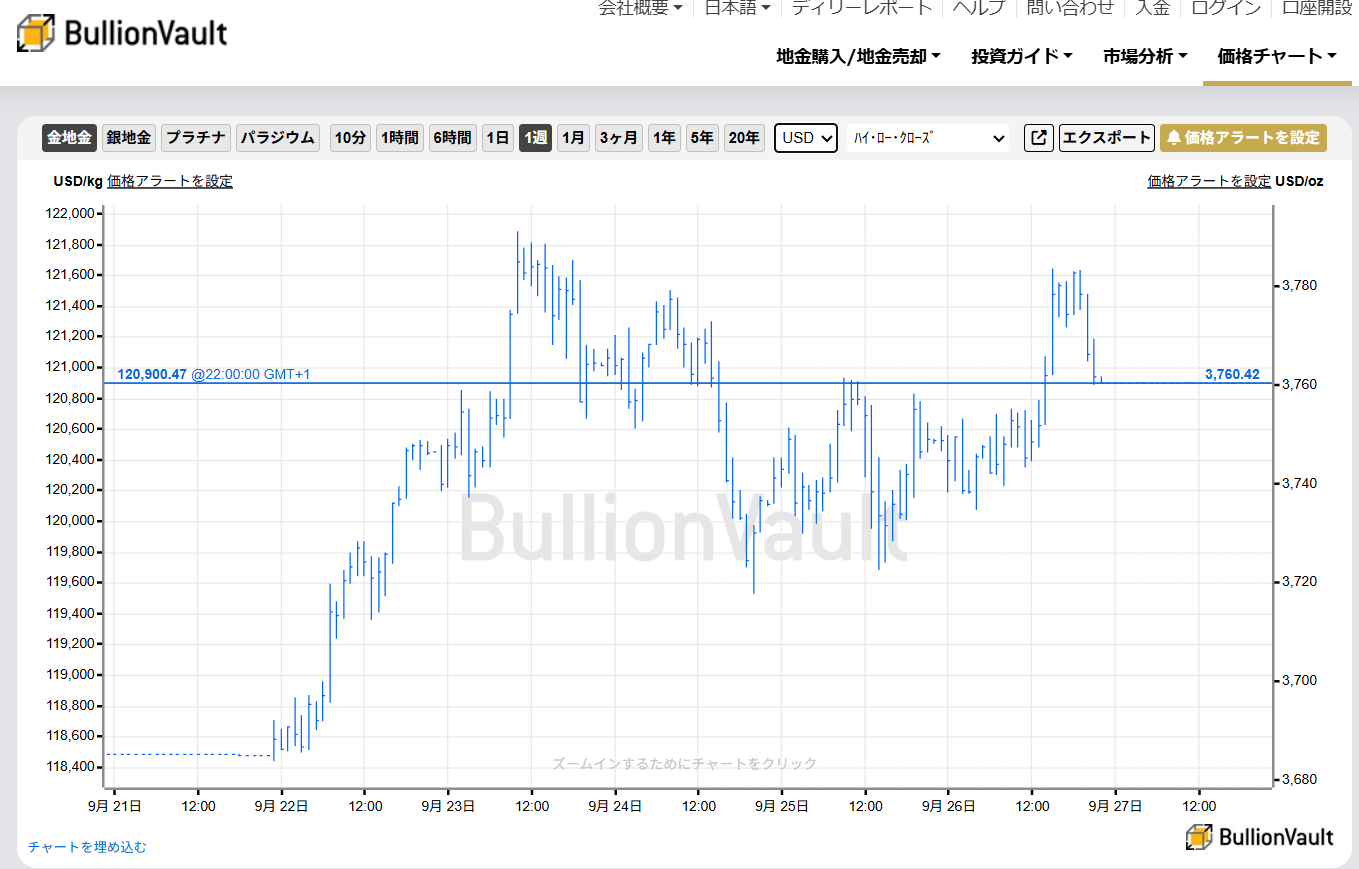Screen dimensions: 1359x869
Task: Switch chart to パラジウム palladium
Action: pyautogui.click(x=278, y=138)
